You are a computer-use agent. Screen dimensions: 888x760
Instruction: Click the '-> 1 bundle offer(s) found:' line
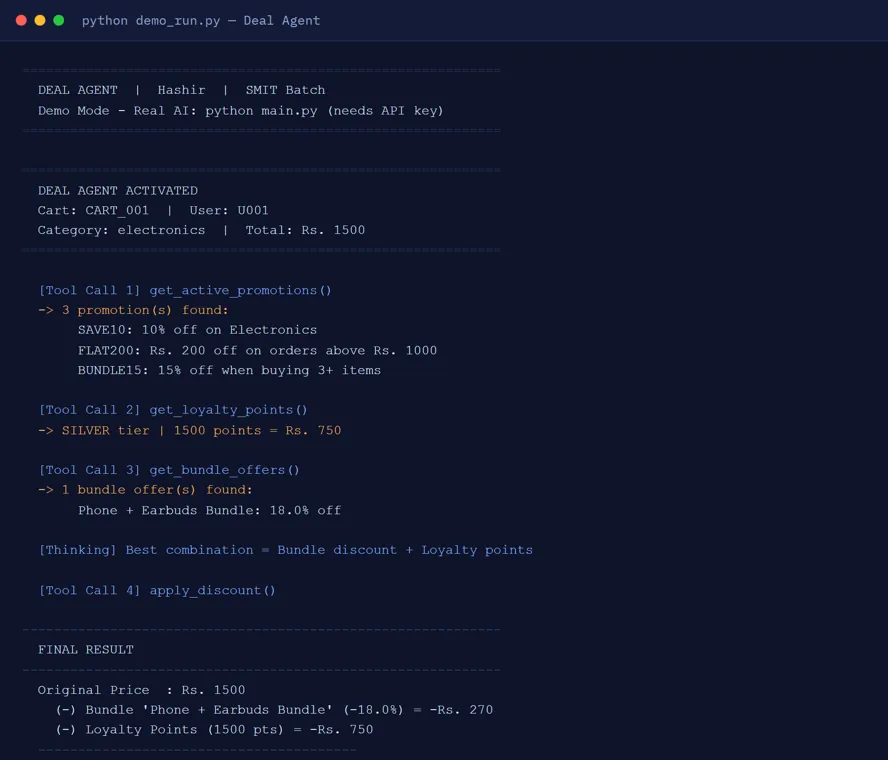(x=145, y=490)
